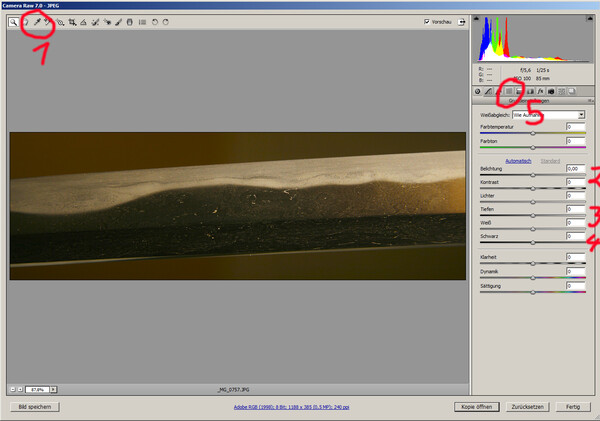This screenshot has height=421, width=600.
Task: Click the zoom percentage field
Action: (x=38, y=389)
